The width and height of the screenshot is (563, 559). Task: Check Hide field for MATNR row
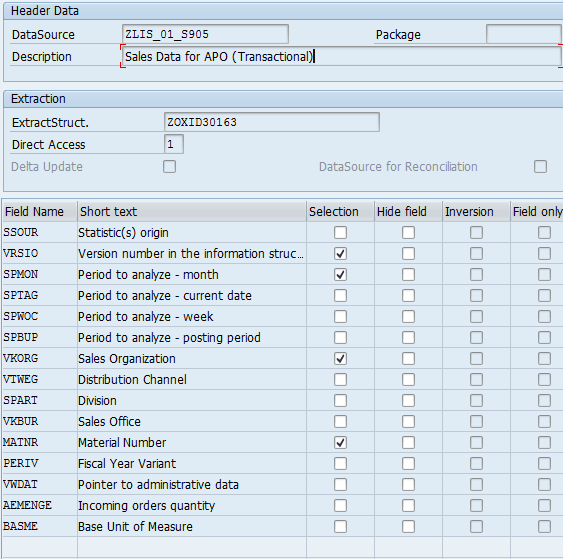pyautogui.click(x=409, y=443)
